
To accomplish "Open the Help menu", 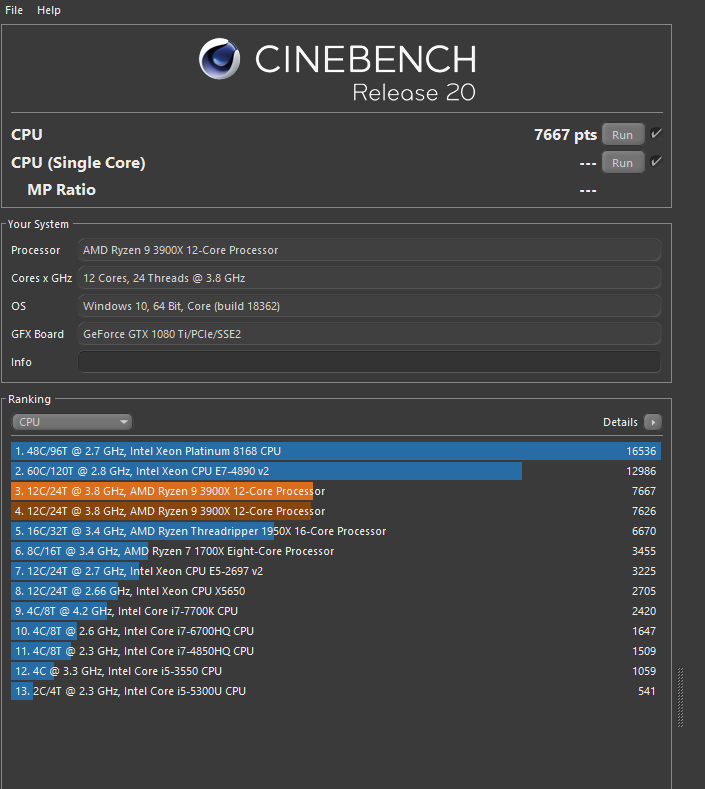I will click(49, 10).
